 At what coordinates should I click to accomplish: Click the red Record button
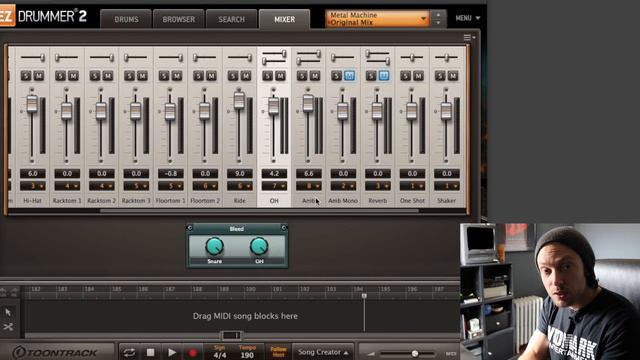pyautogui.click(x=193, y=352)
